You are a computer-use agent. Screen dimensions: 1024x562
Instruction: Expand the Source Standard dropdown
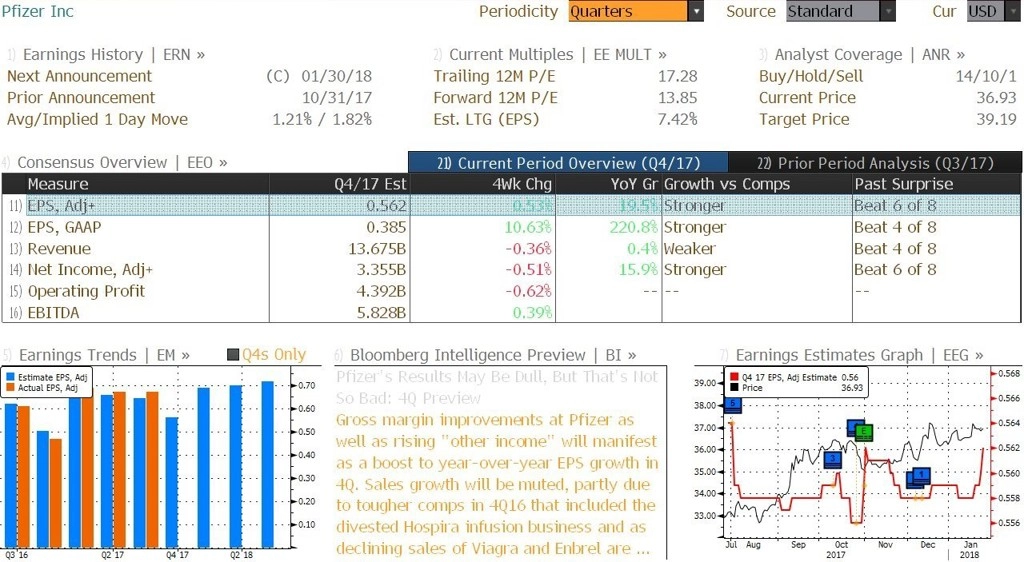888,12
